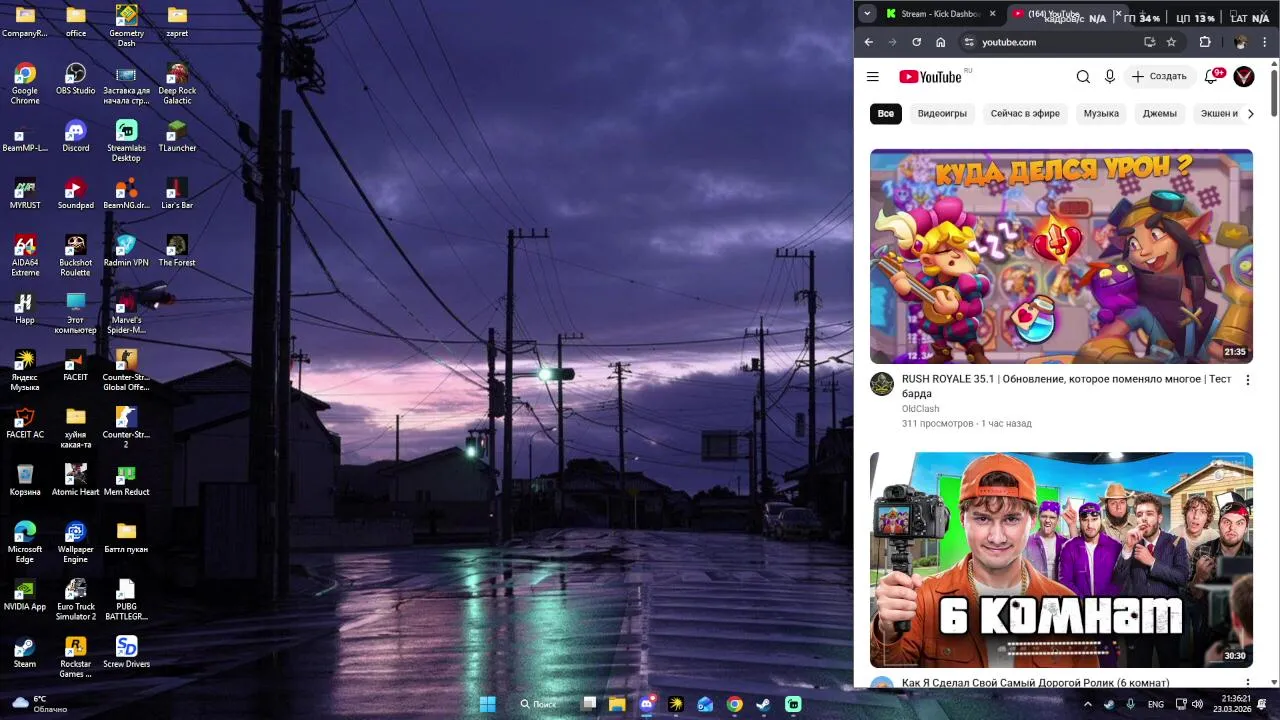
Task: Open the YouTube account avatar menu
Action: click(x=1244, y=77)
